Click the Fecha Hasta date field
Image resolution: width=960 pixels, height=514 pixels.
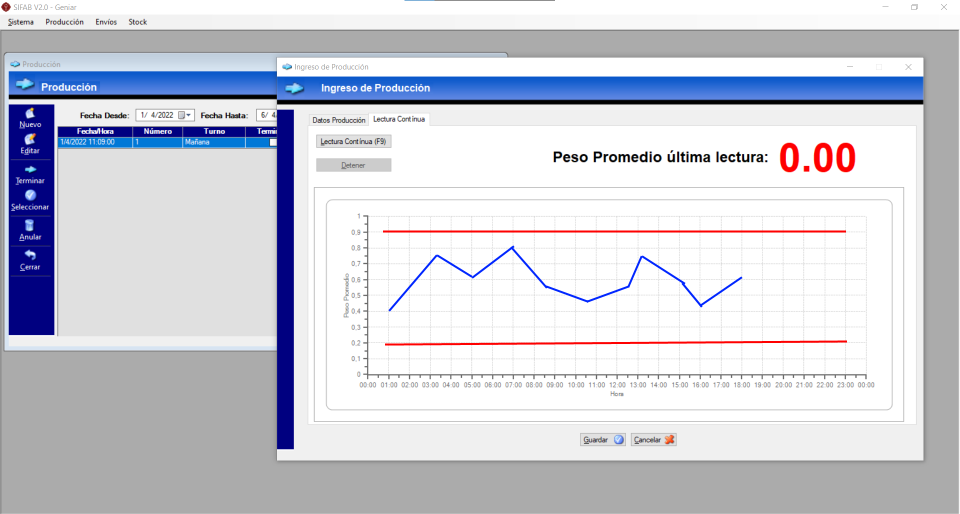pos(267,115)
